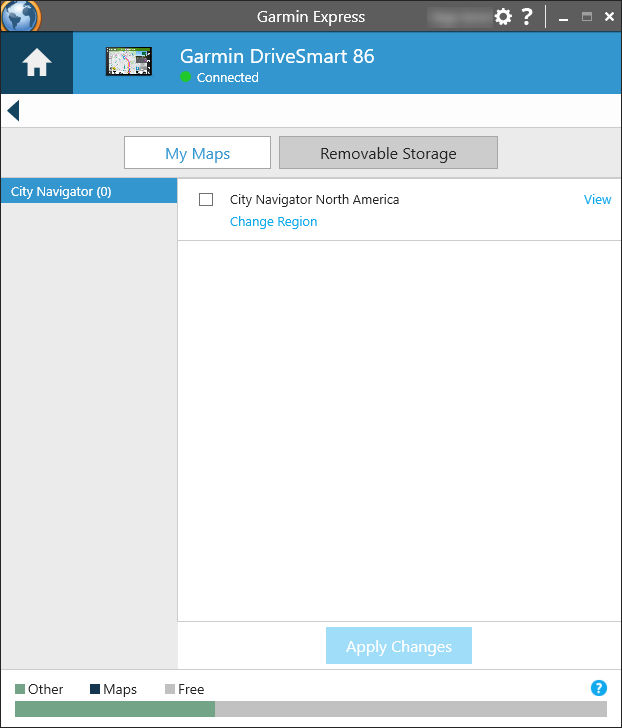Click the back arrow below the header
The width and height of the screenshot is (622, 728).
pyautogui.click(x=13, y=110)
